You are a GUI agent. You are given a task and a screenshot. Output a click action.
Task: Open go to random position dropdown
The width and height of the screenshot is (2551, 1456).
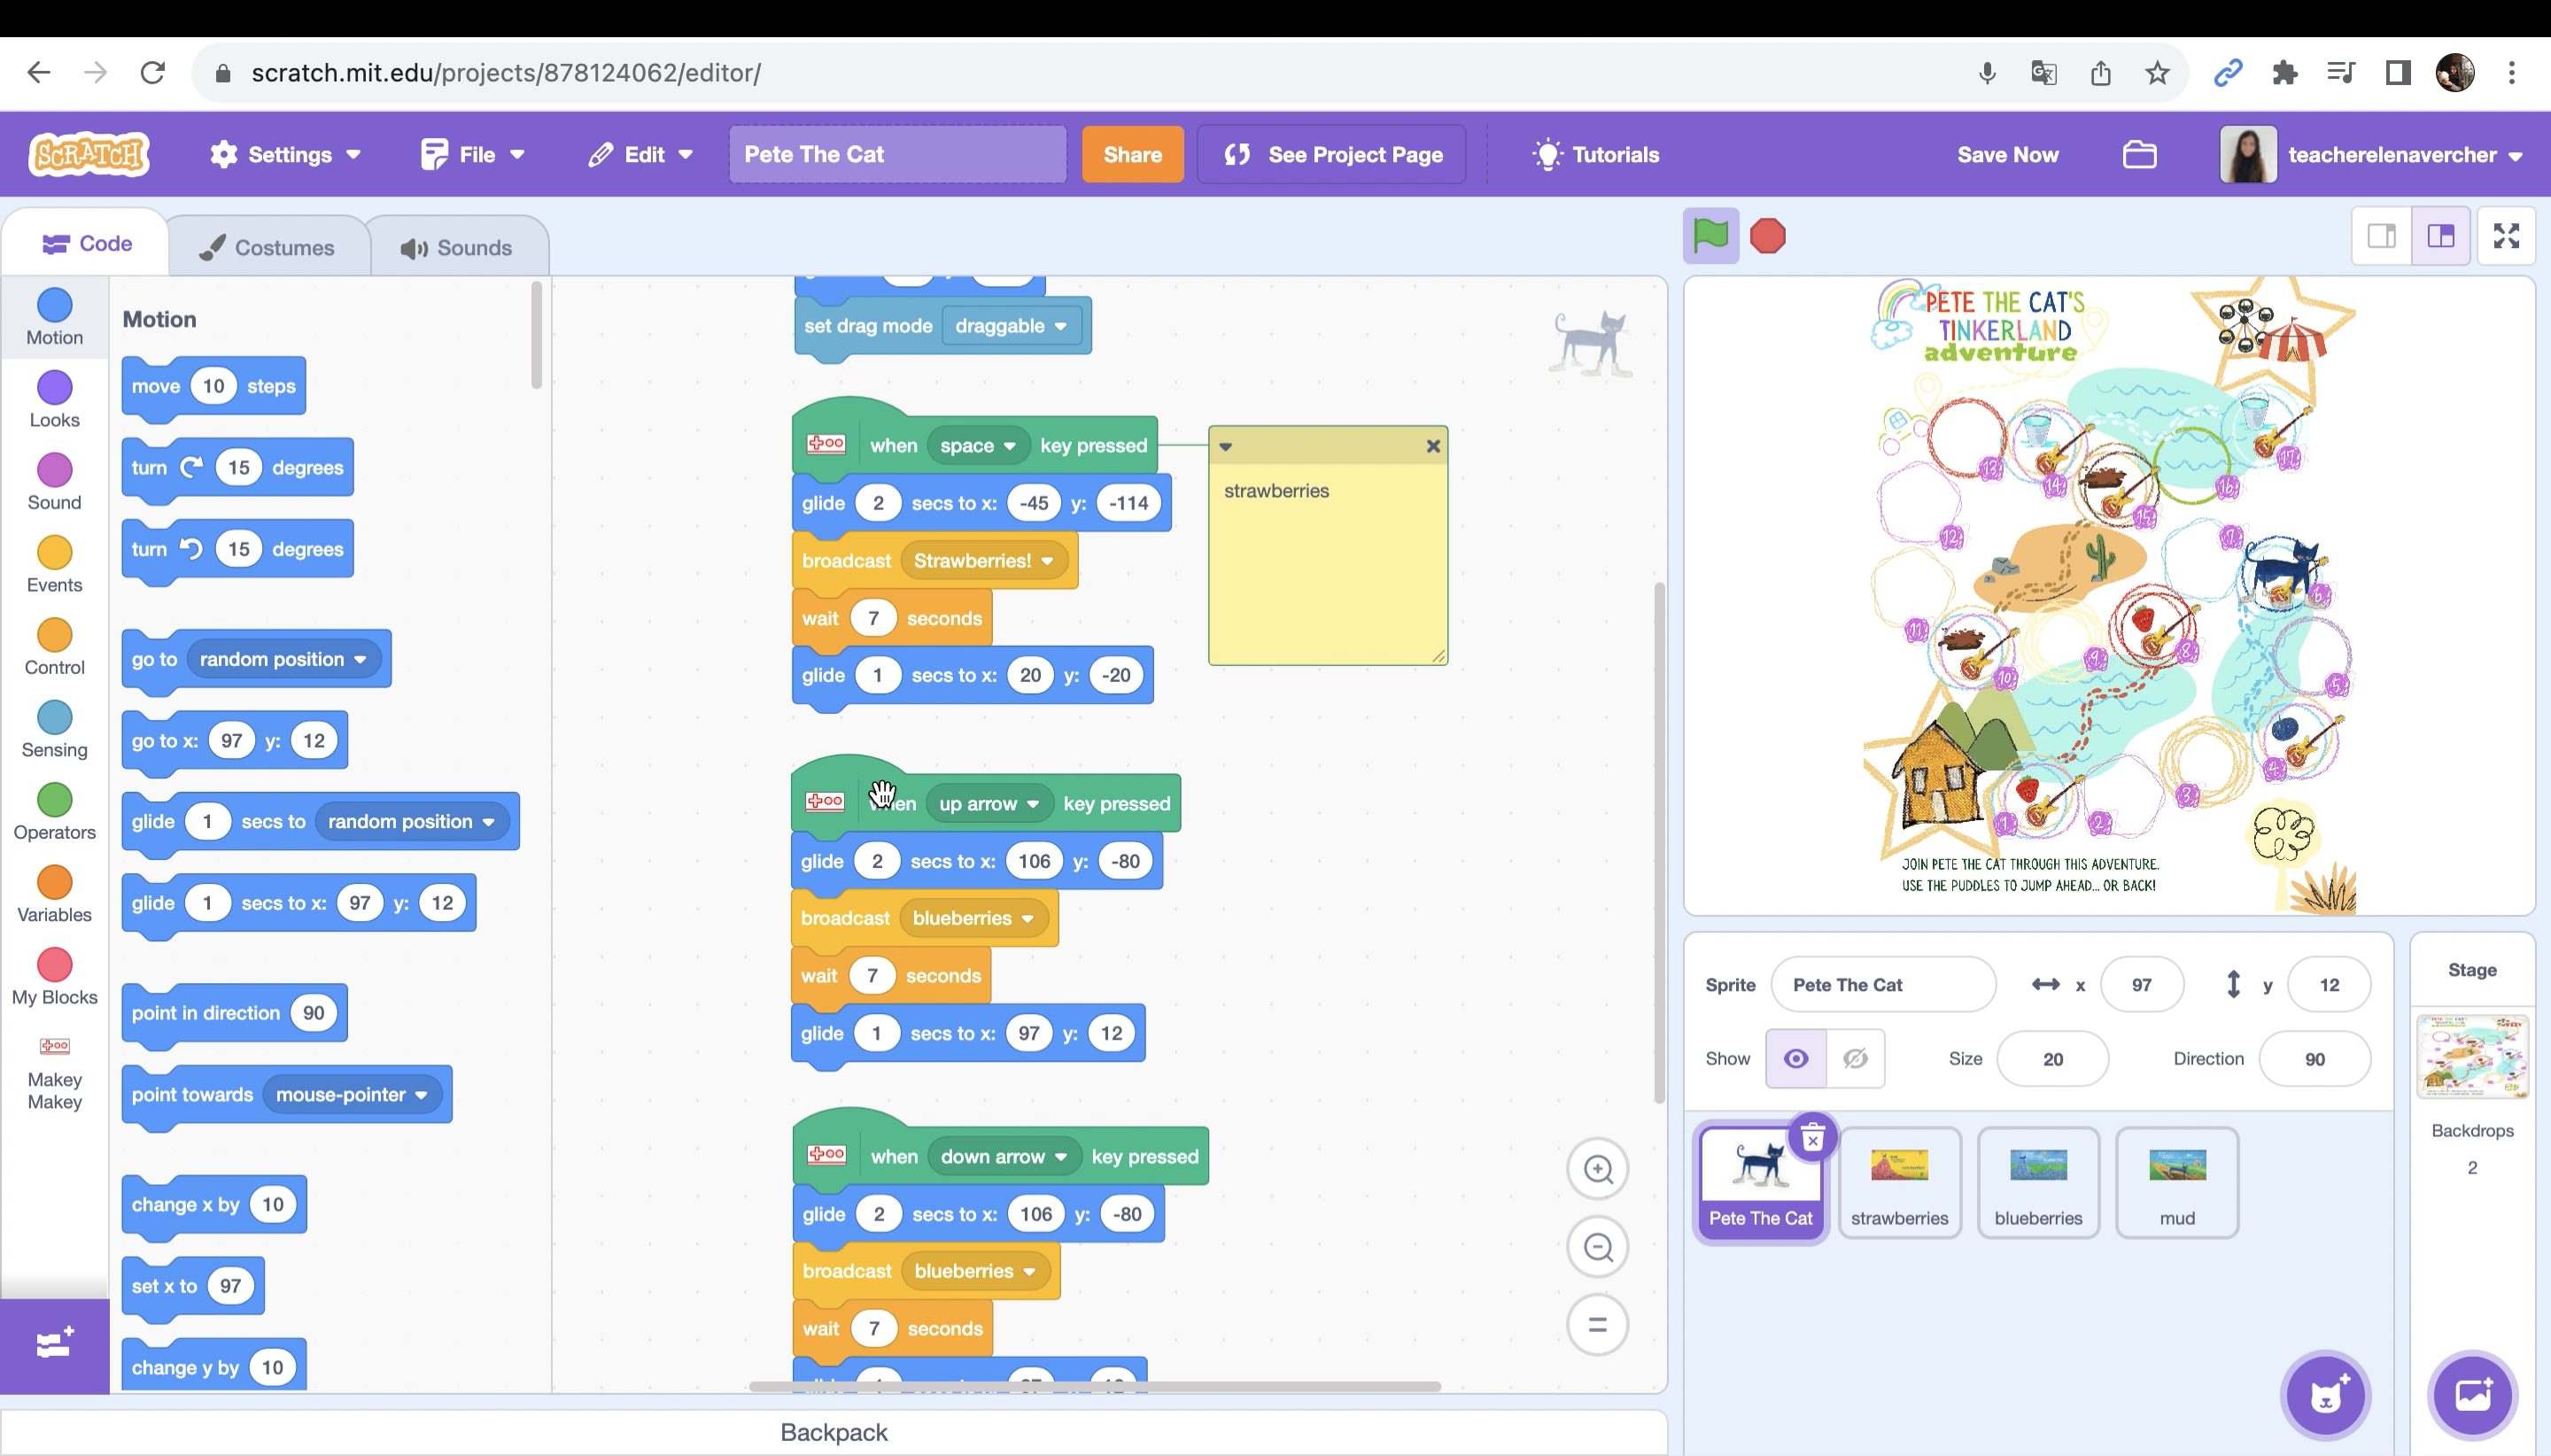(284, 659)
